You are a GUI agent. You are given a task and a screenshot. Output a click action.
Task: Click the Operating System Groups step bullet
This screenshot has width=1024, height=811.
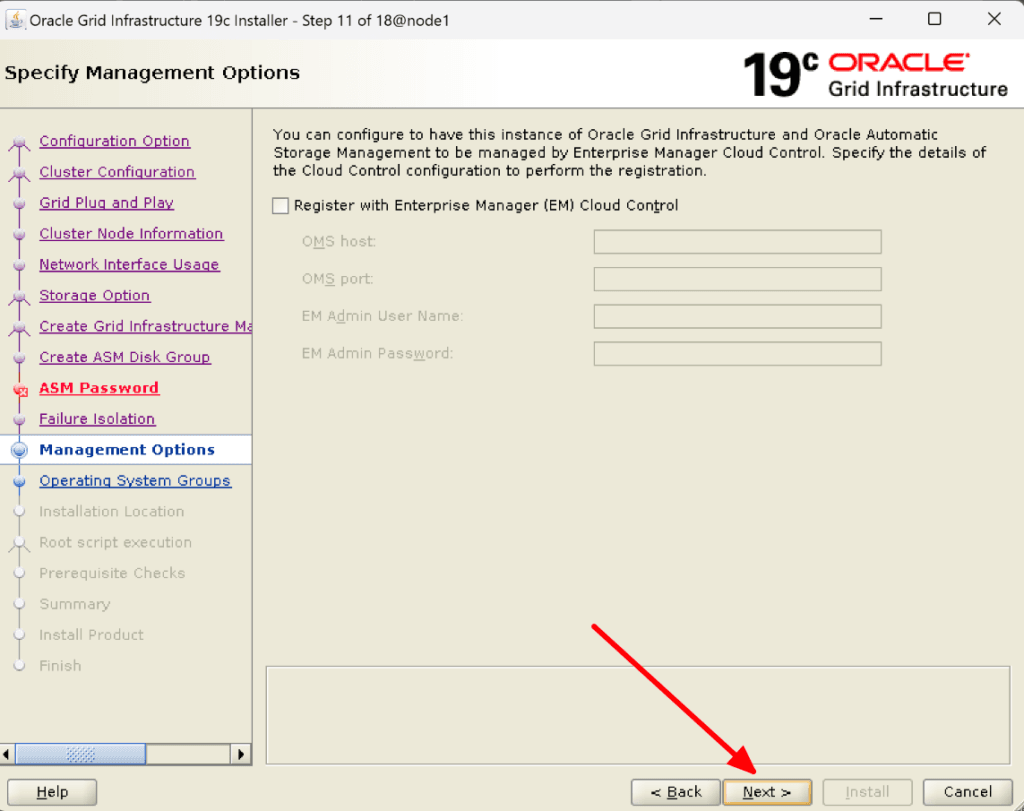coord(20,481)
